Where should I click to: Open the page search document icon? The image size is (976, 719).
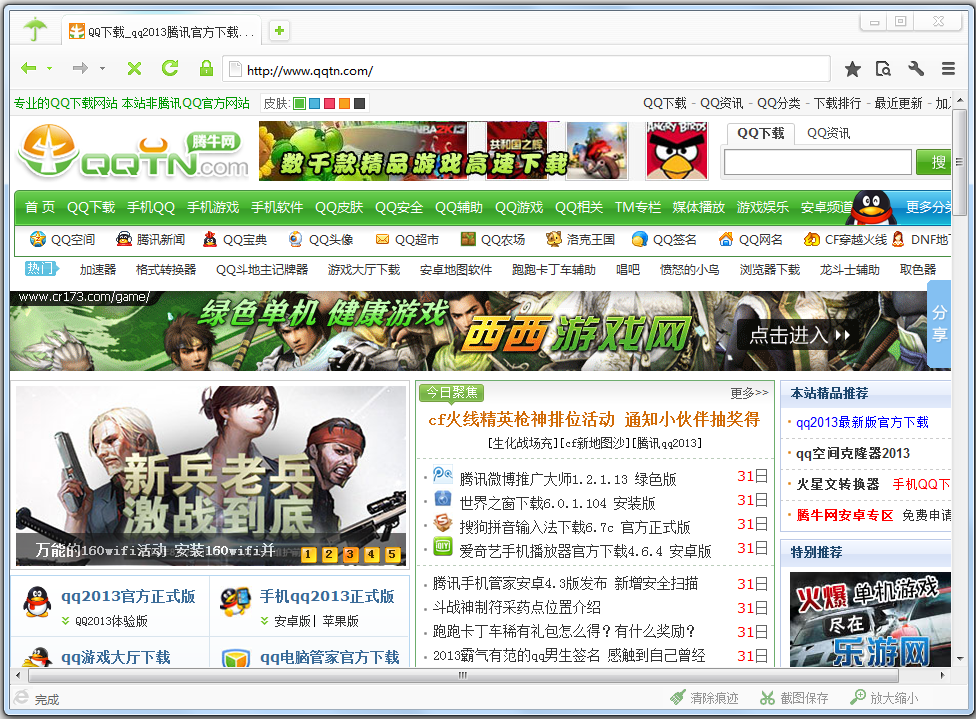pyautogui.click(x=883, y=68)
